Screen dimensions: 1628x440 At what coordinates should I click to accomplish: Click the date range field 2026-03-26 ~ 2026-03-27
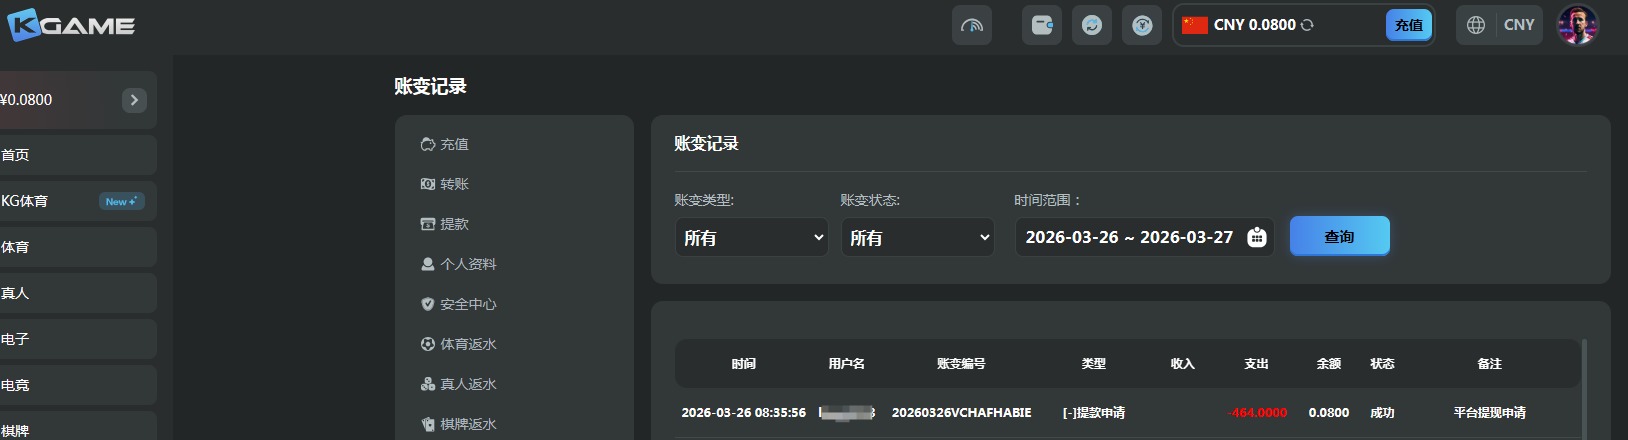[1144, 237]
